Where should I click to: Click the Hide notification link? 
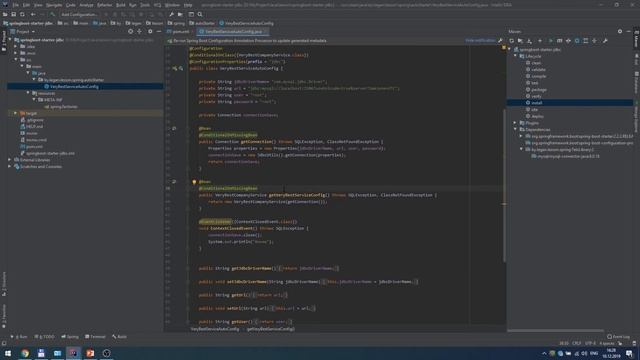tap(480, 40)
